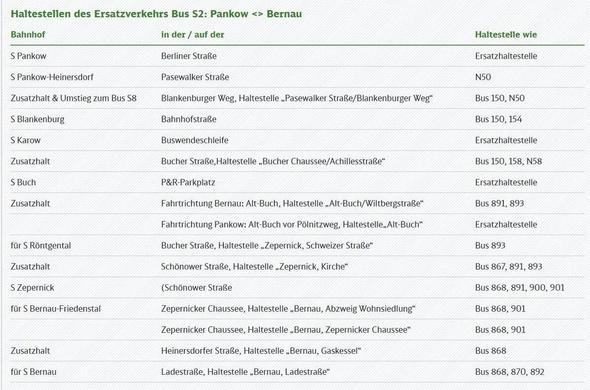Select the 'für S Röntgental' row label

41,245
